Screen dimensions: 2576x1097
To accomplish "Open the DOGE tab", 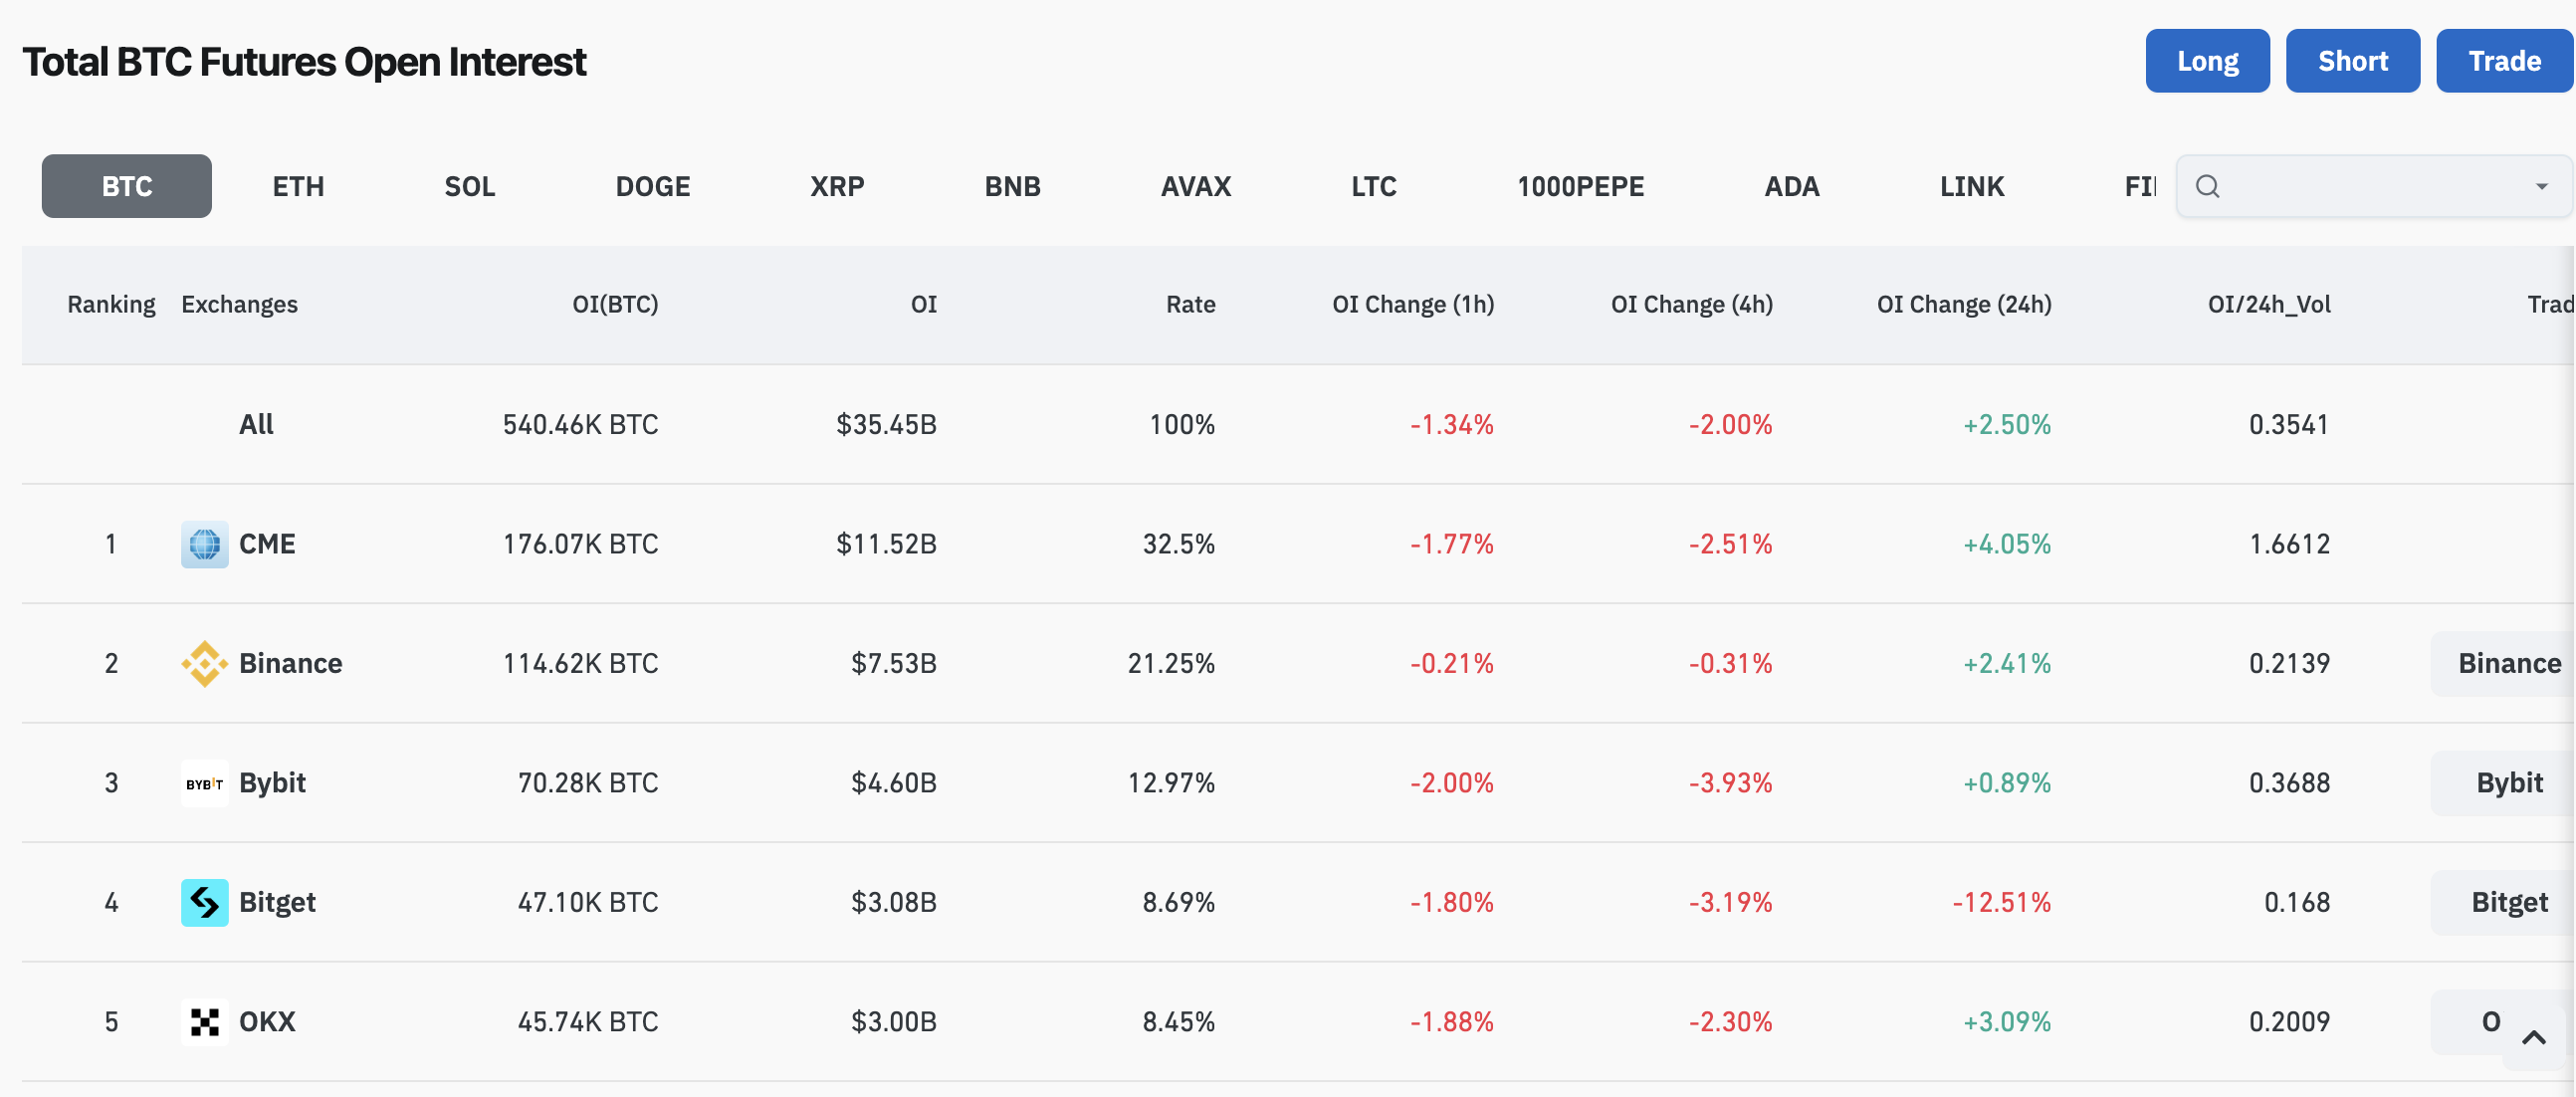I will 652,186.
